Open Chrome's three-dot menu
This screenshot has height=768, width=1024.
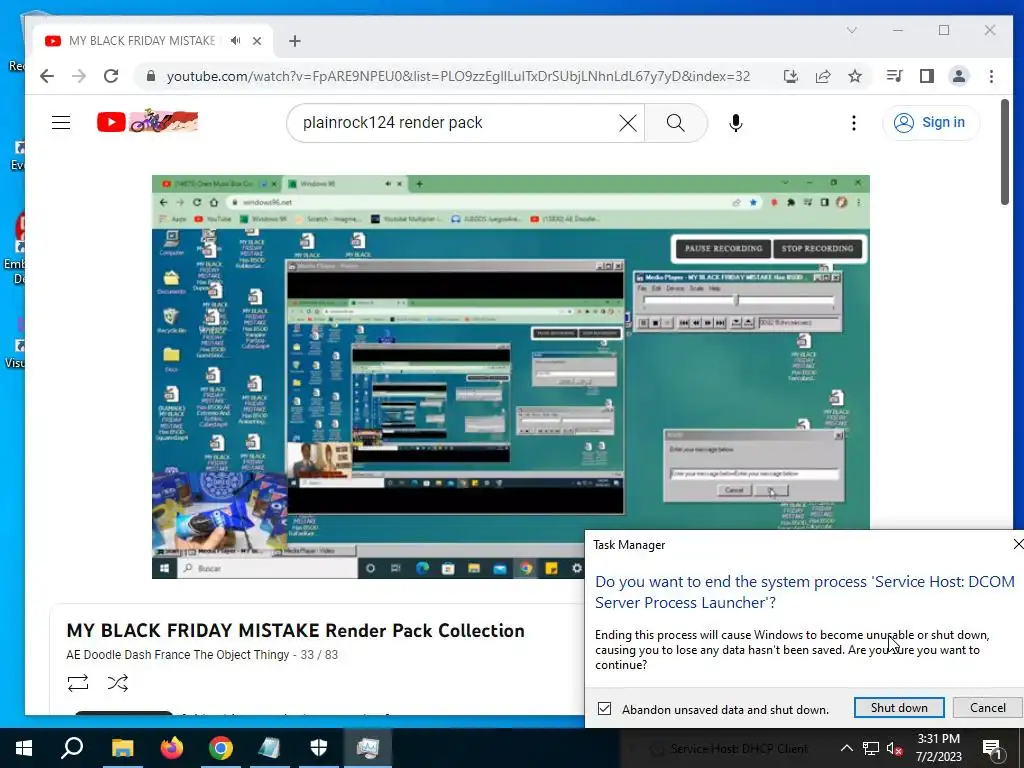coord(991,76)
